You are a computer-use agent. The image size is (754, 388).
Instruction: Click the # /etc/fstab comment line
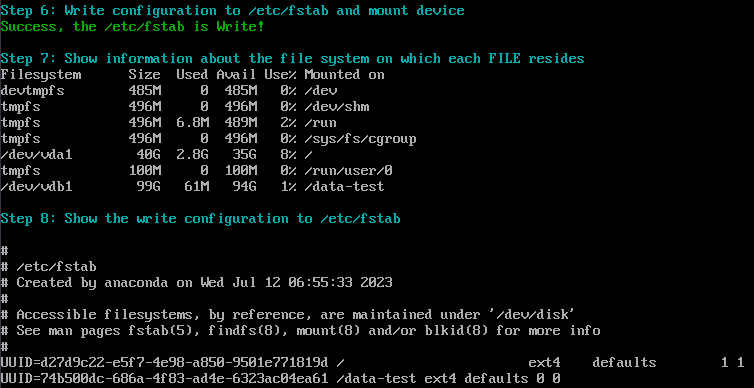pyautogui.click(x=48, y=266)
